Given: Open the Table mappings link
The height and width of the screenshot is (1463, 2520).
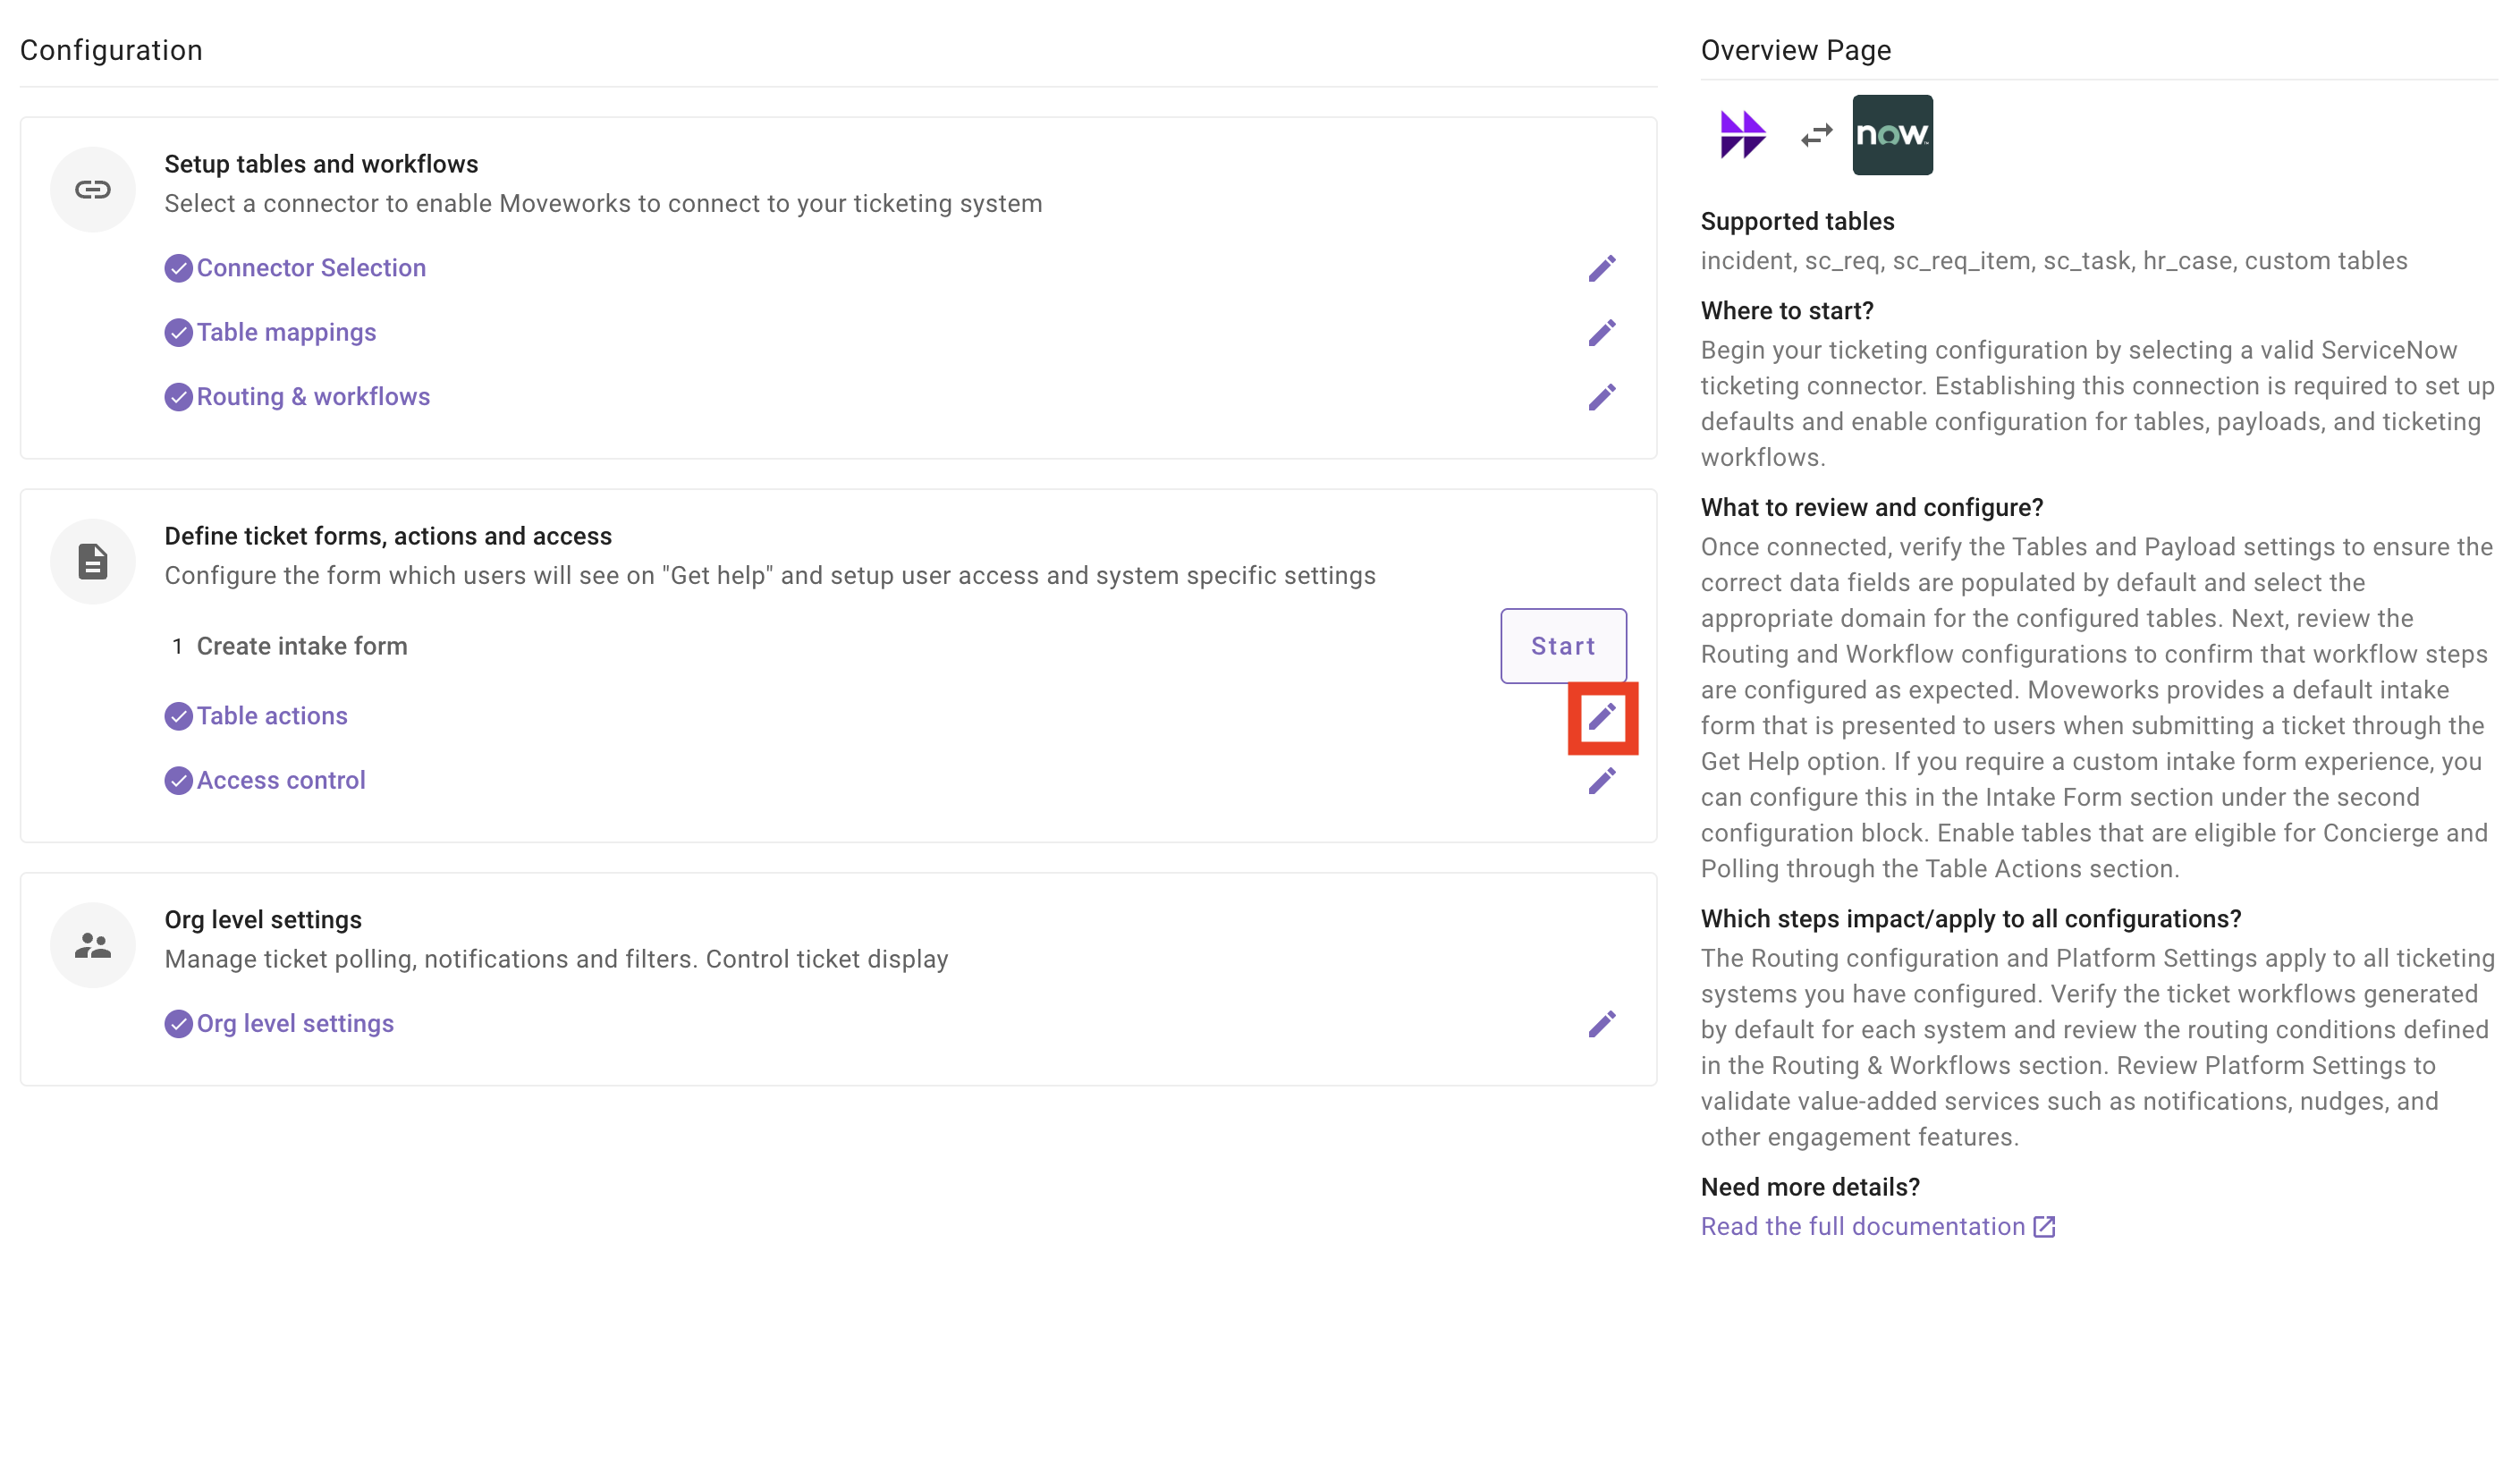Looking at the screenshot, I should pyautogui.click(x=286, y=332).
